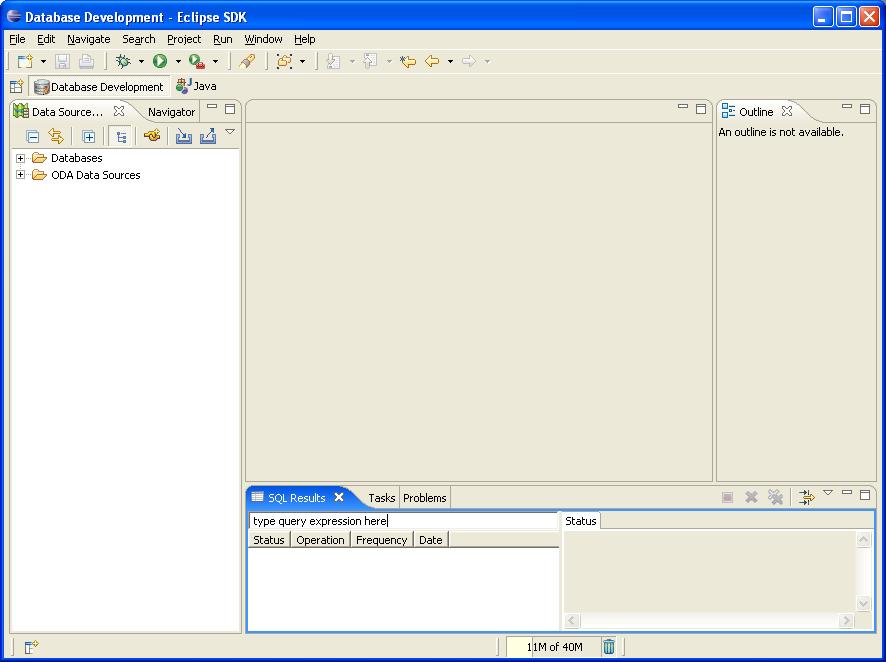
Task: Minimize the editor area panel
Action: (x=683, y=107)
